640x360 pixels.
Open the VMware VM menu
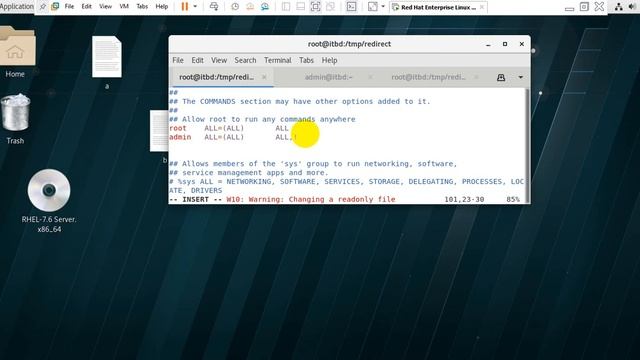pos(124,7)
